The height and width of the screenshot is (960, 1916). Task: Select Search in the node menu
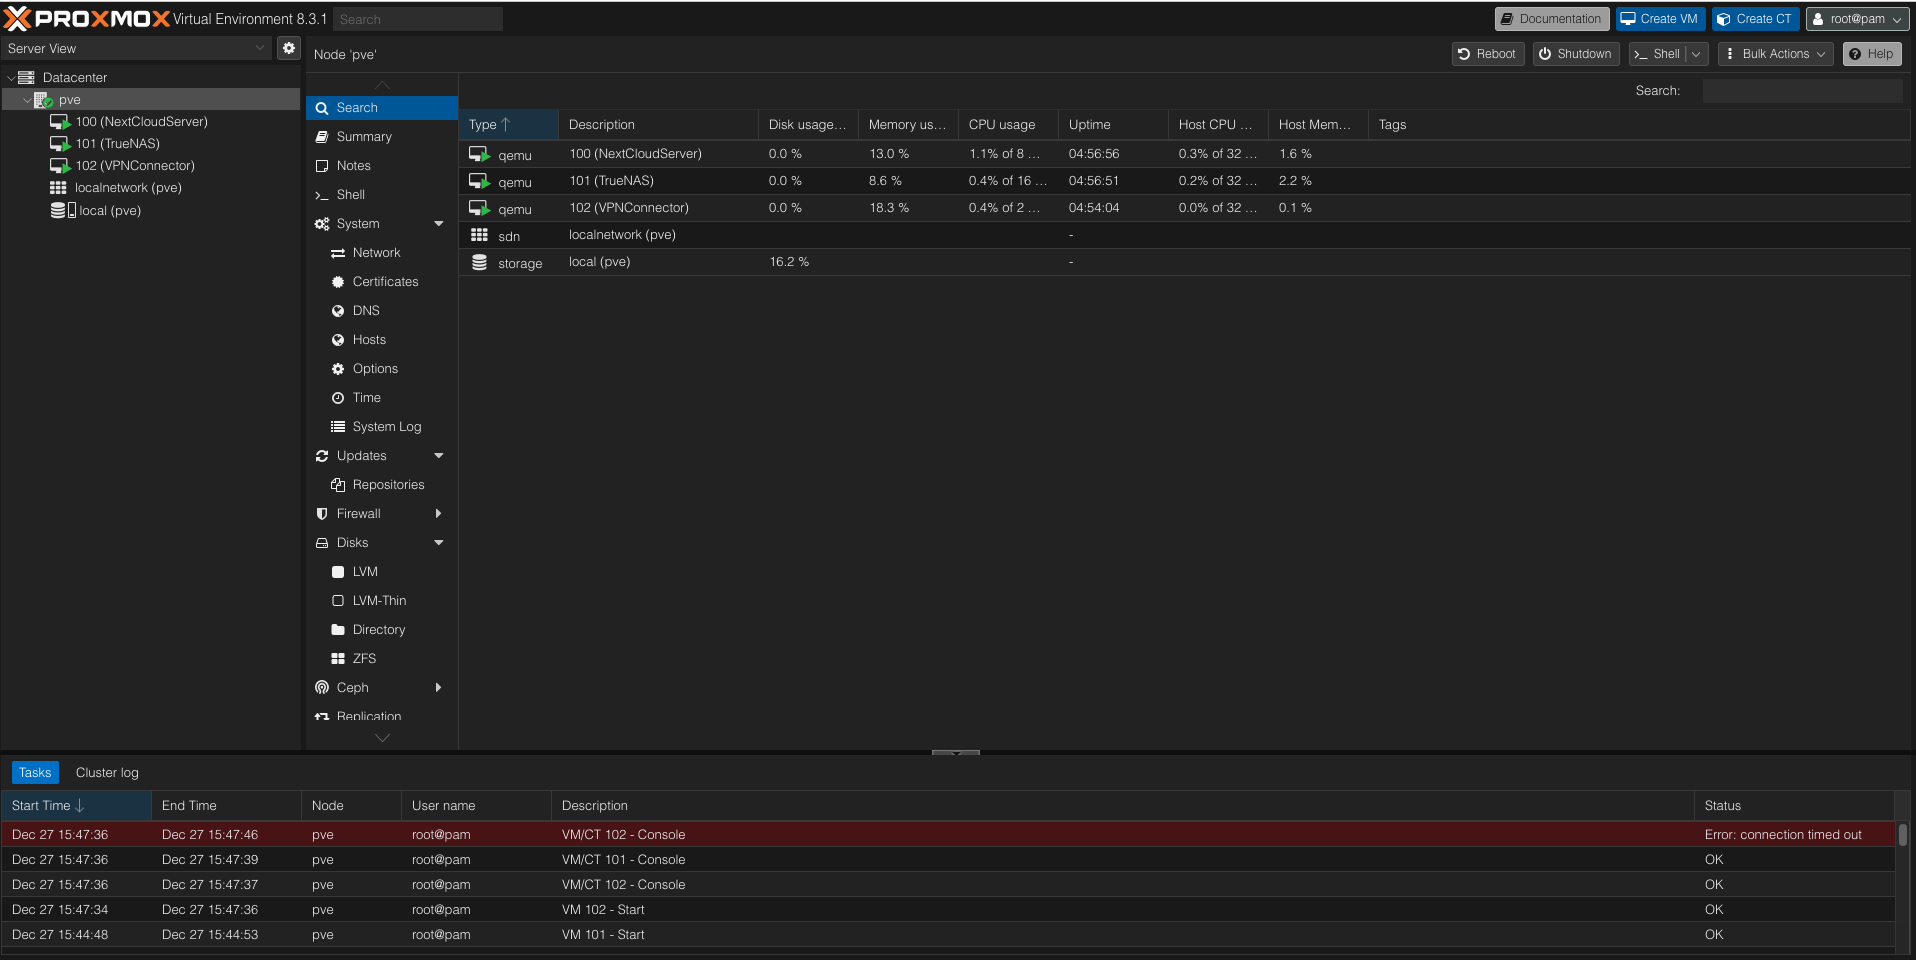click(x=382, y=108)
